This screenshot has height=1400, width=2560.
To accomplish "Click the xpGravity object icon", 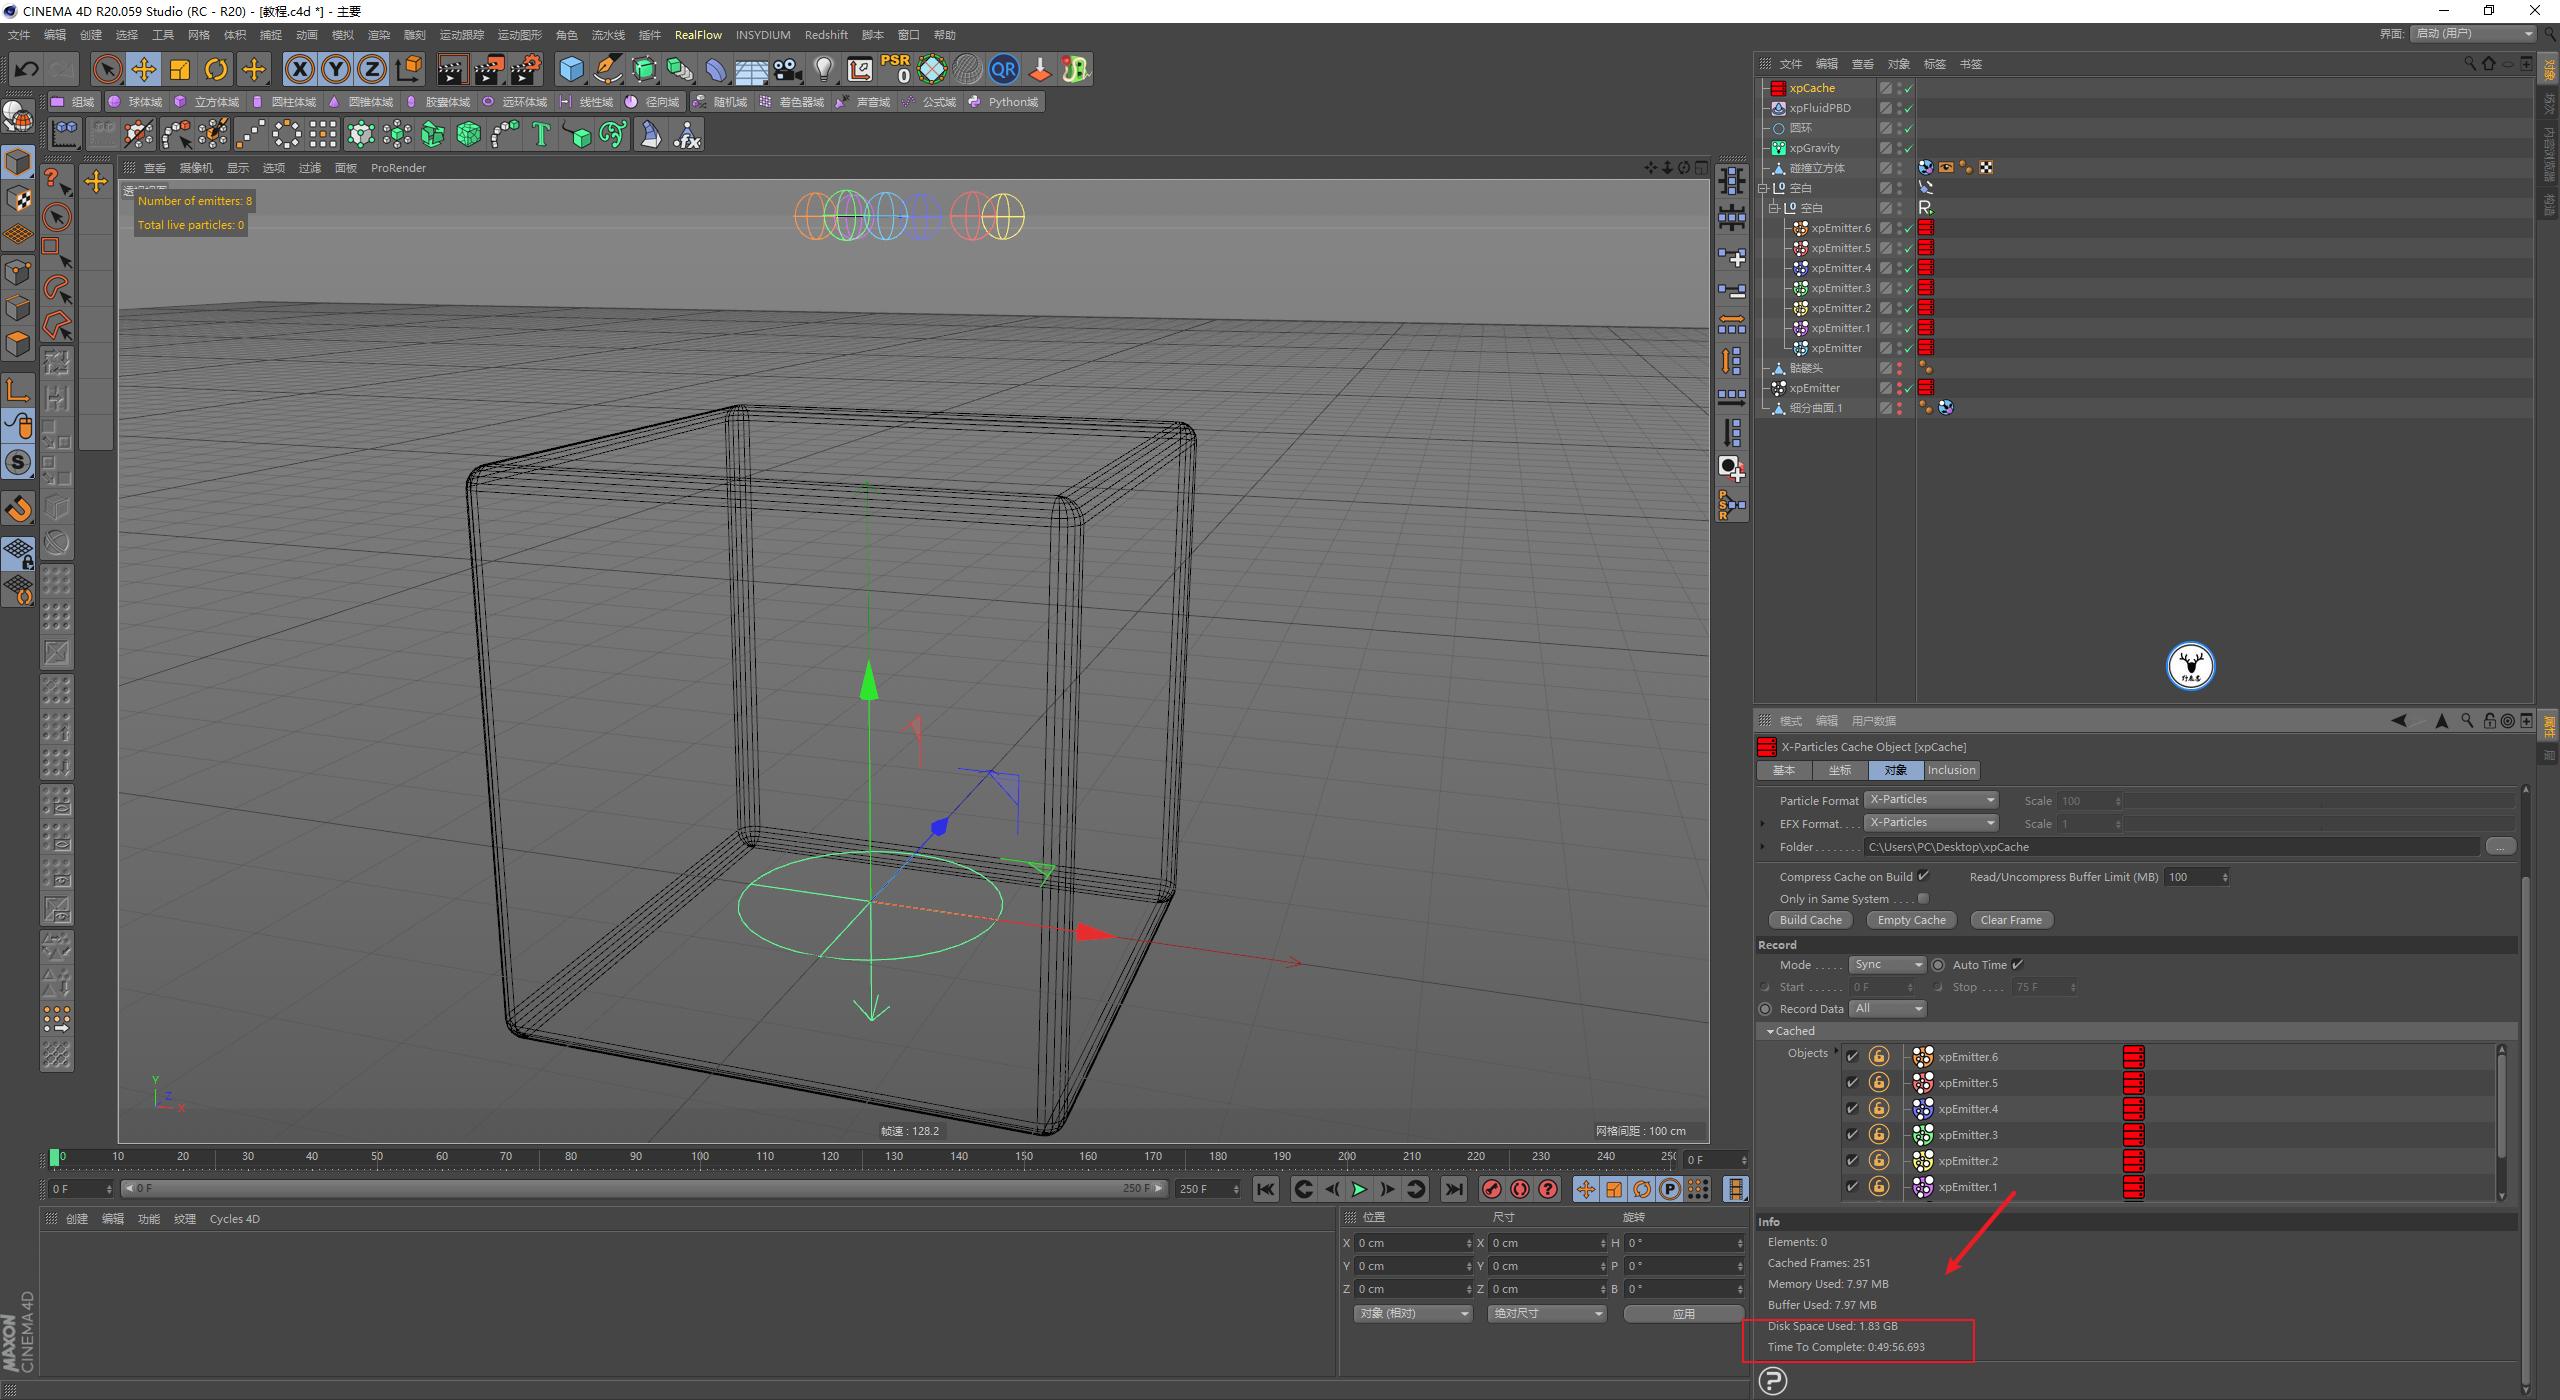I will point(1779,147).
